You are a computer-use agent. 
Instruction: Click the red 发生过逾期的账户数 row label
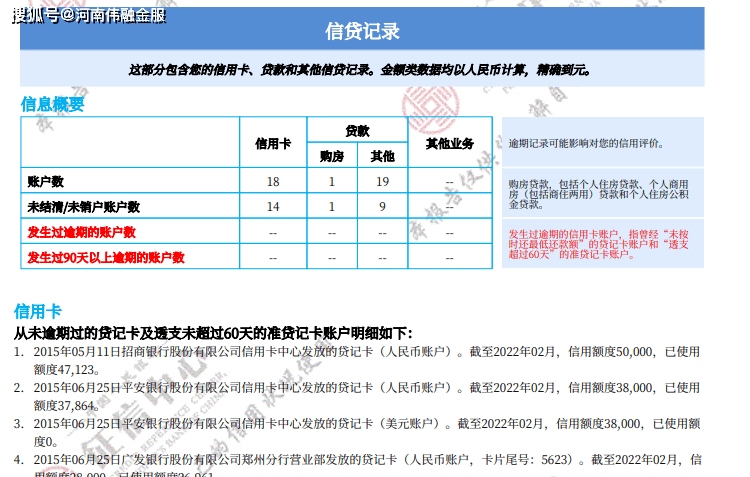click(x=81, y=232)
